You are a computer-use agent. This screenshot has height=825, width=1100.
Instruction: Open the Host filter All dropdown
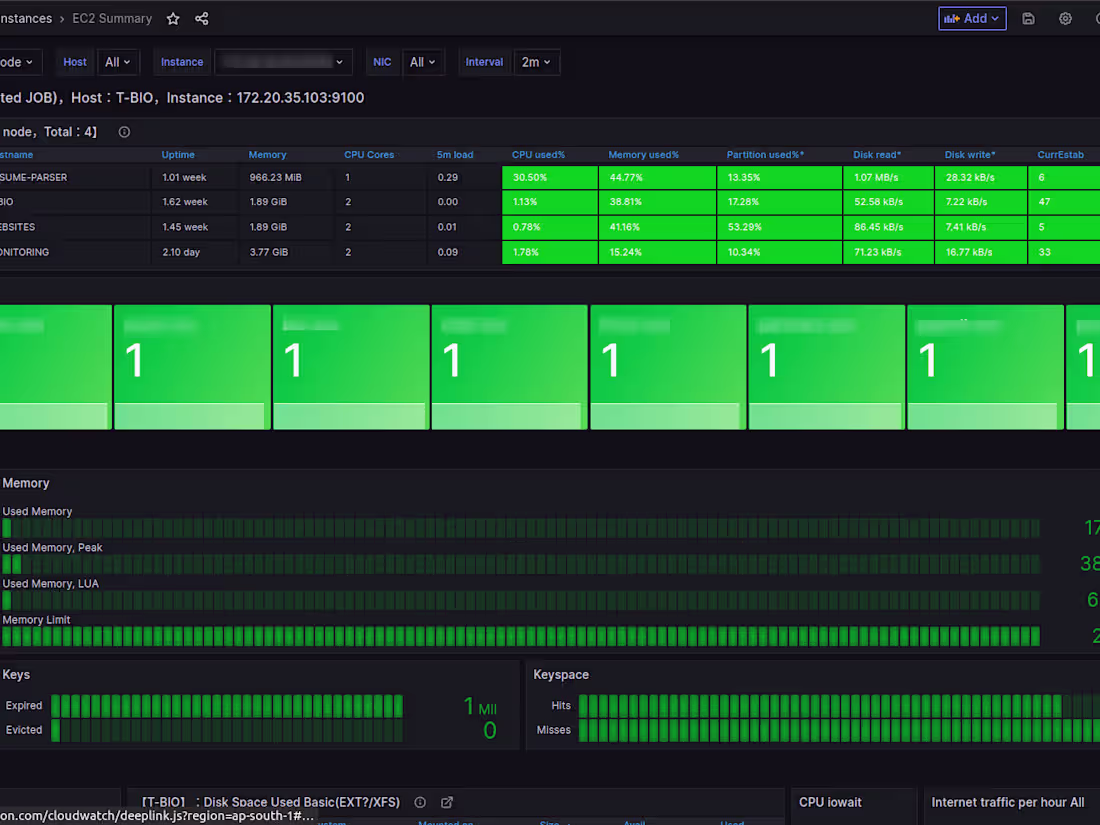coord(118,61)
